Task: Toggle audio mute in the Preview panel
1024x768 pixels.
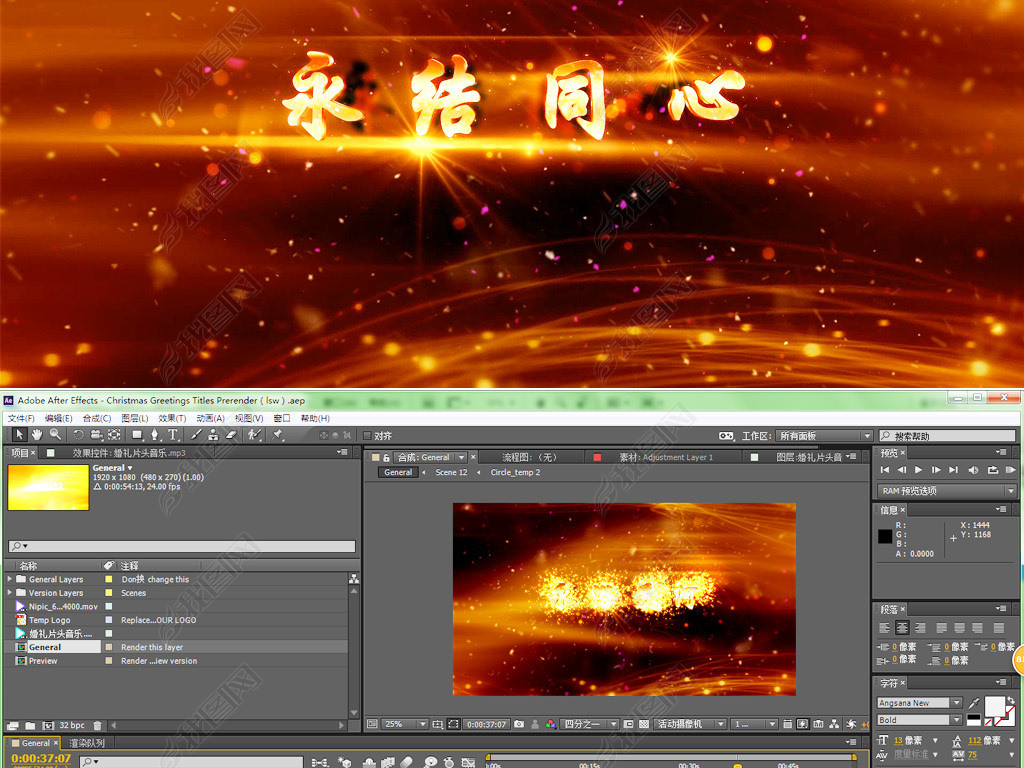Action: pyautogui.click(x=975, y=469)
